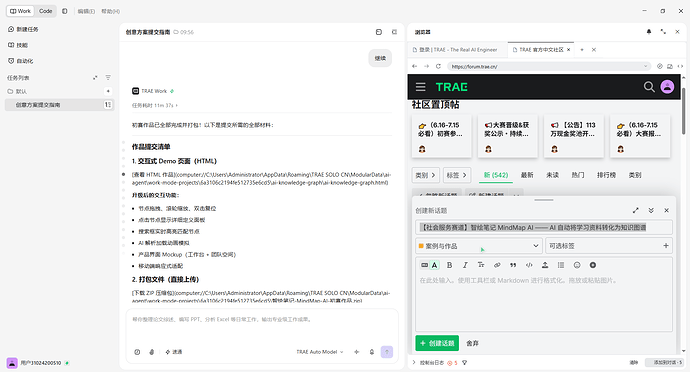Click the heading text-size icon in composer
This screenshot has height=372, width=690.
(481, 265)
